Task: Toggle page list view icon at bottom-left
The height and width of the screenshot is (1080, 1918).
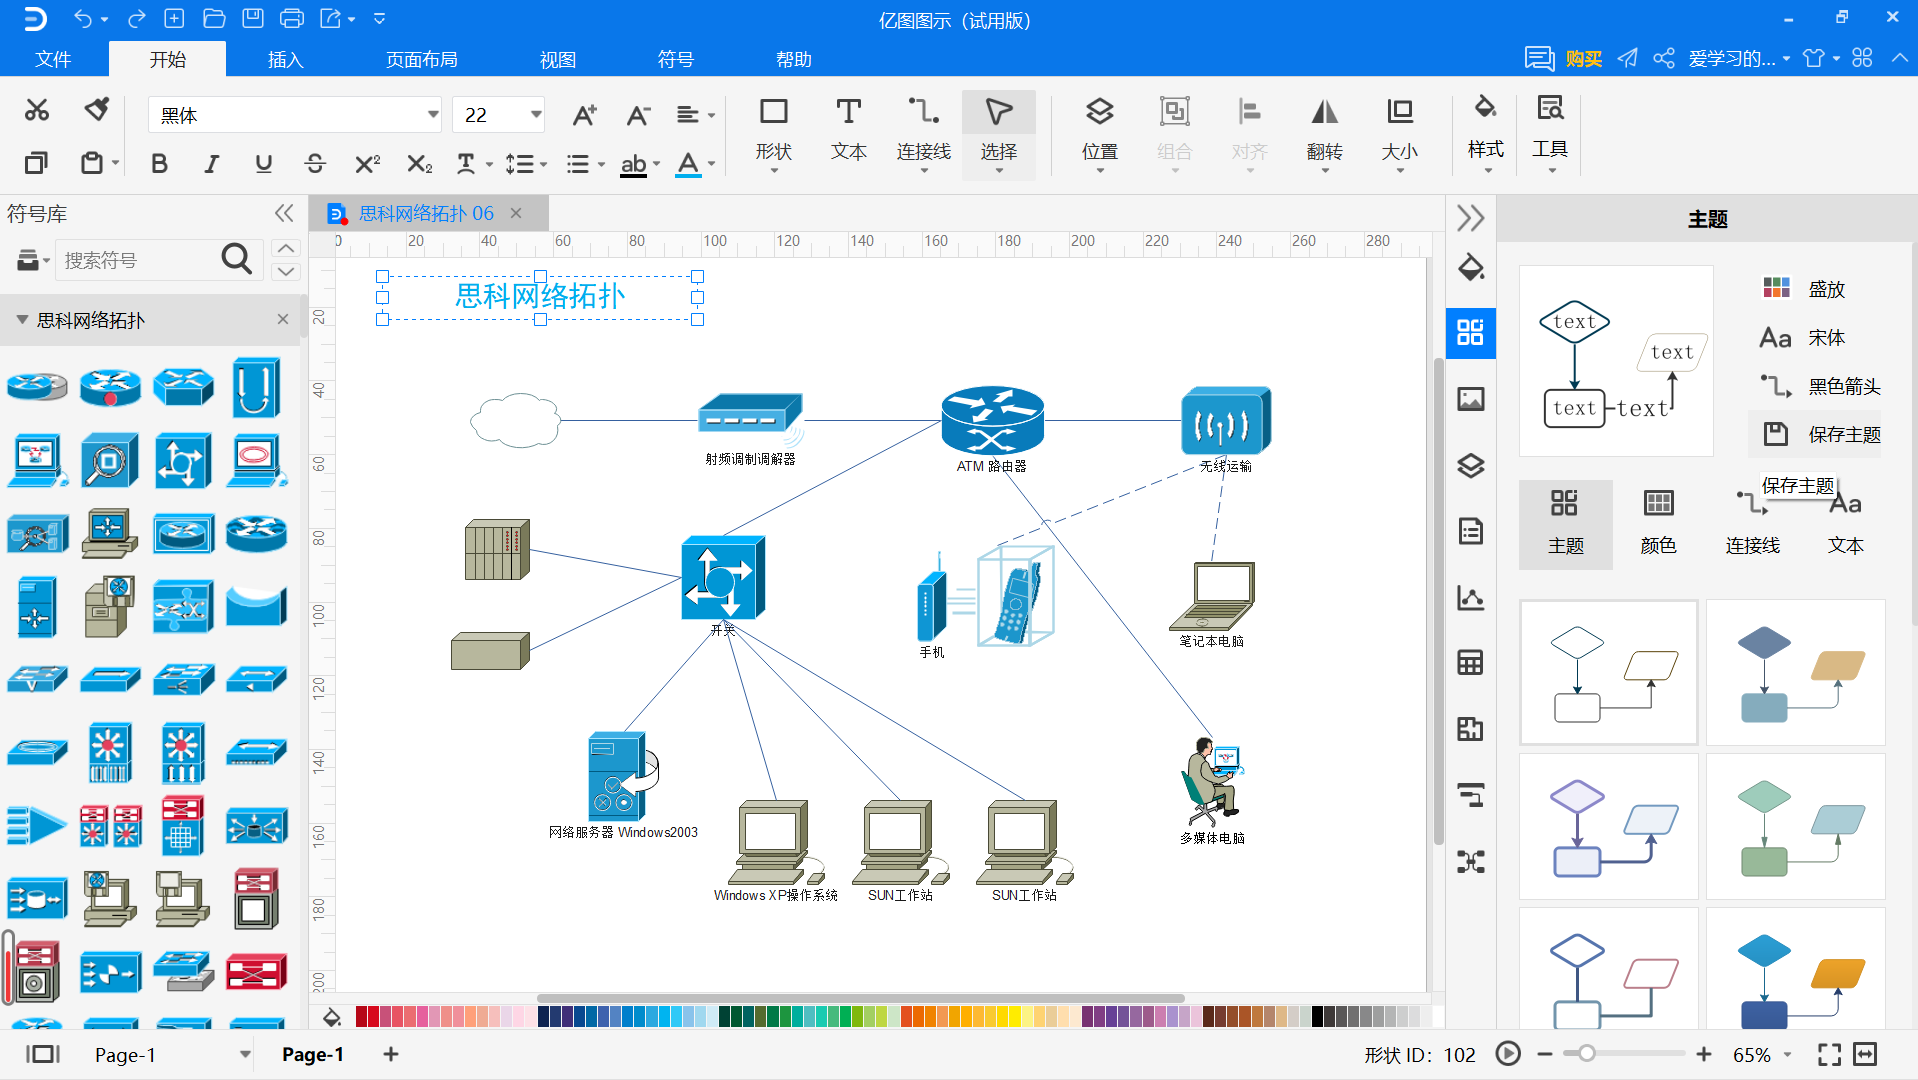Action: [x=43, y=1054]
